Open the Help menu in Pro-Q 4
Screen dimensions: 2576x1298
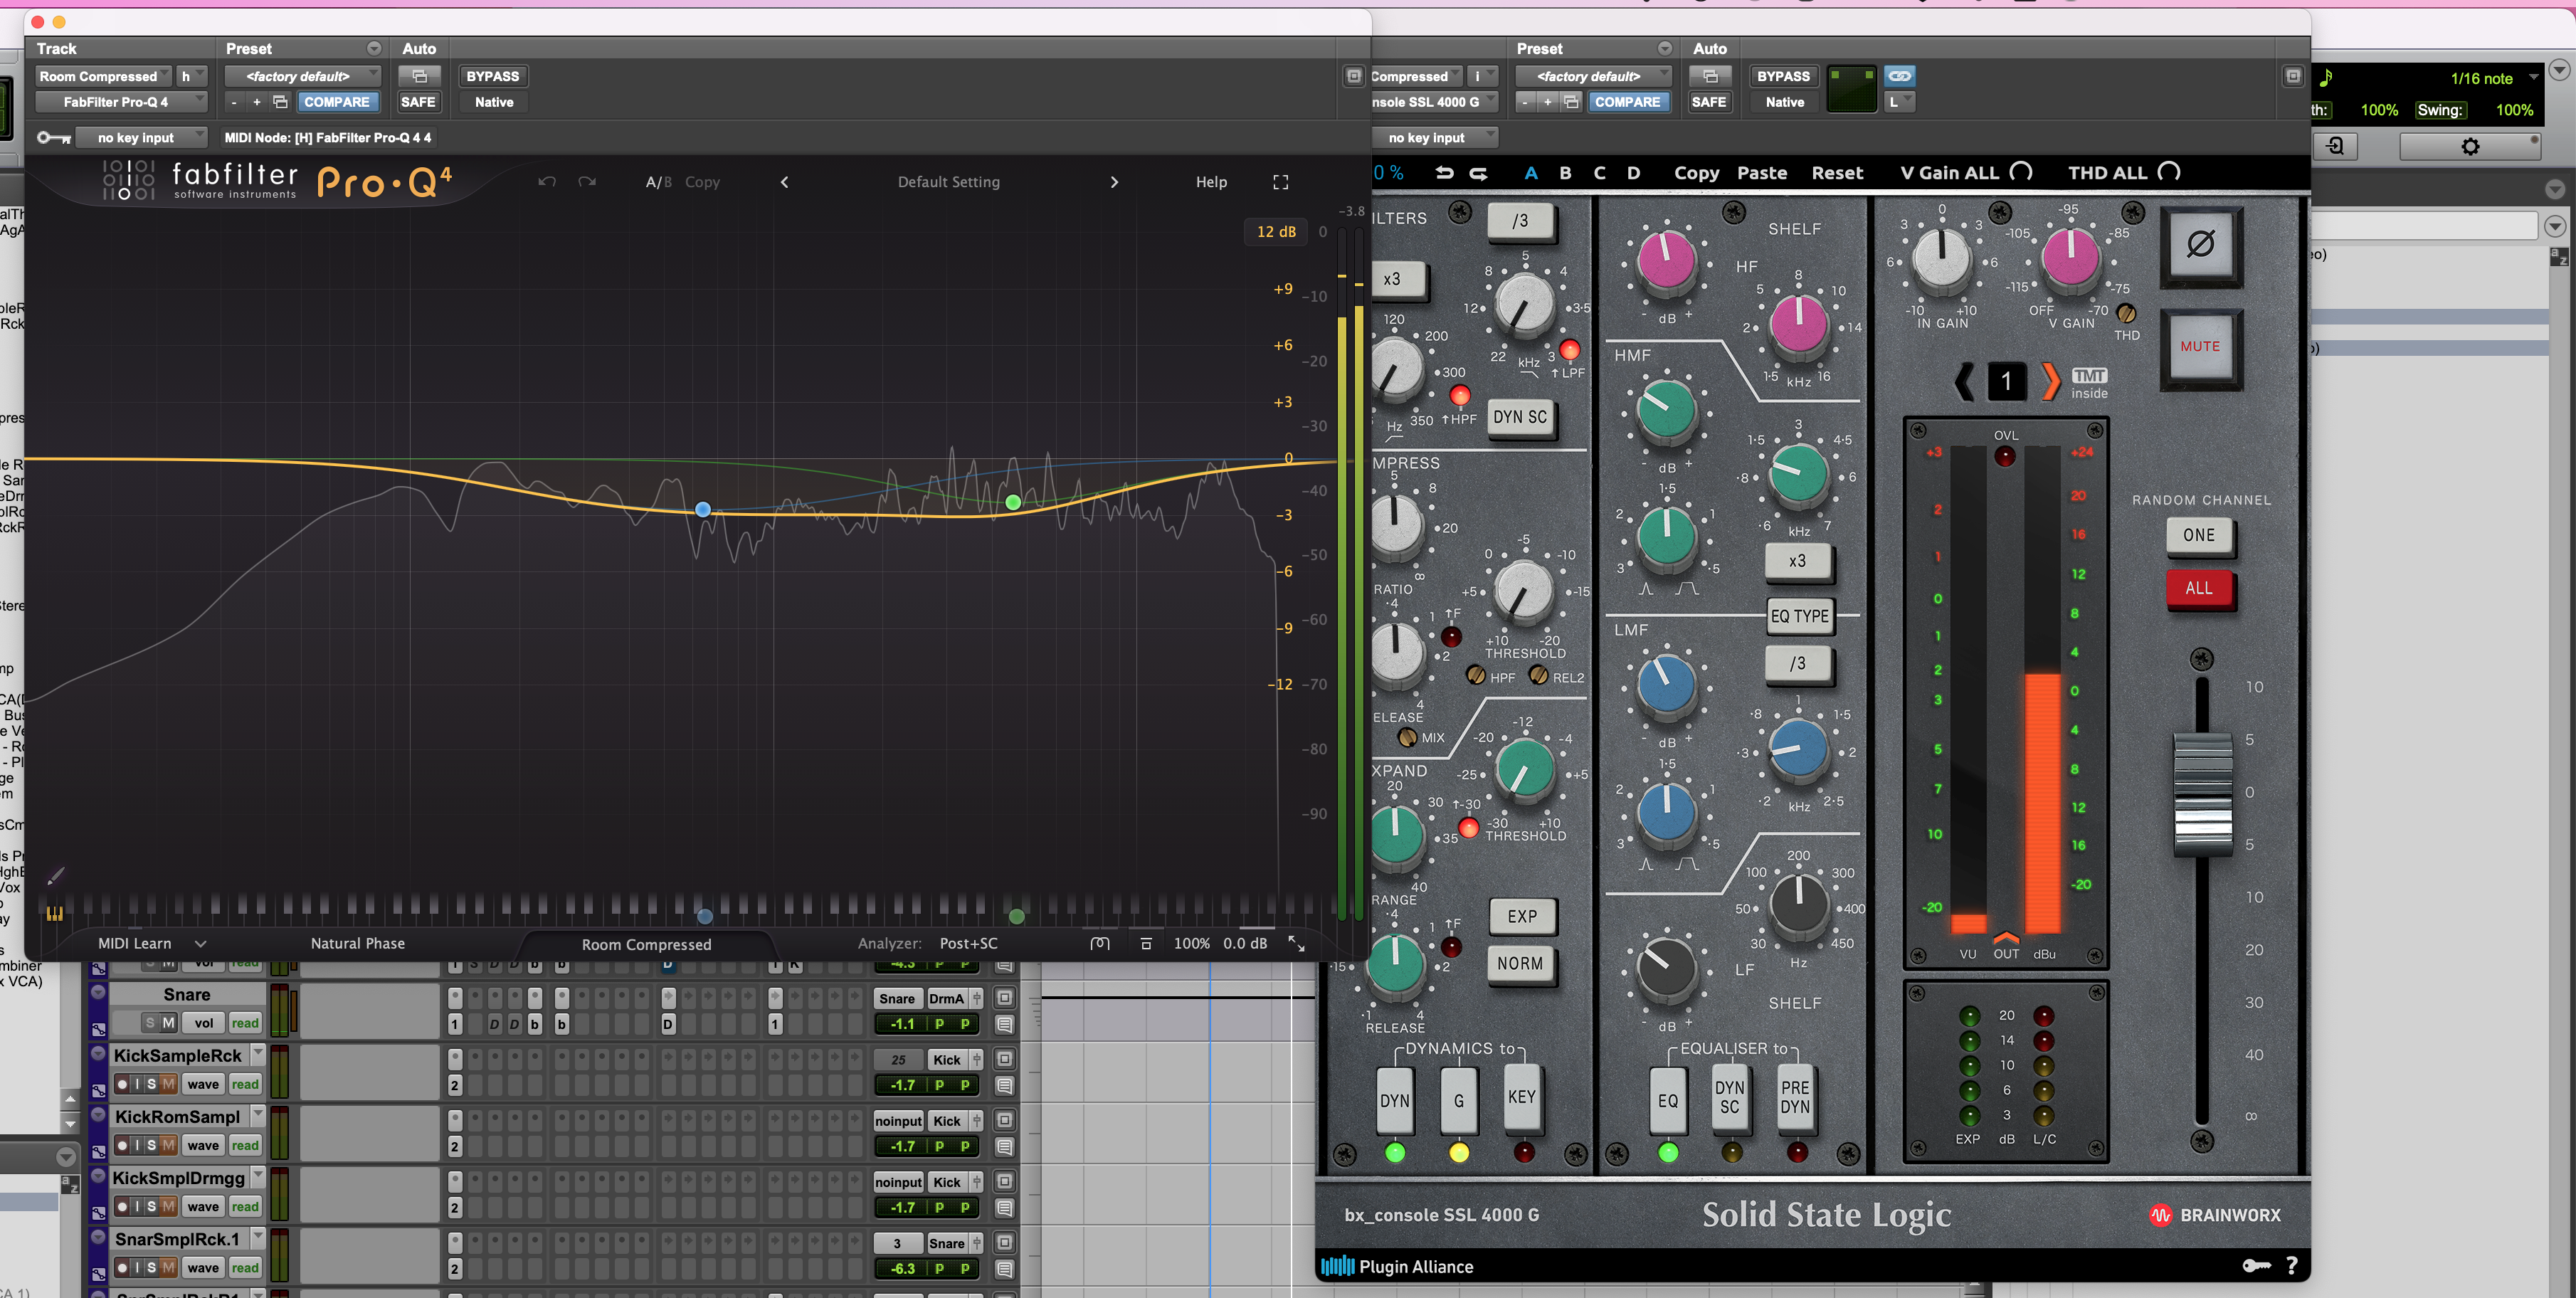pyautogui.click(x=1211, y=182)
